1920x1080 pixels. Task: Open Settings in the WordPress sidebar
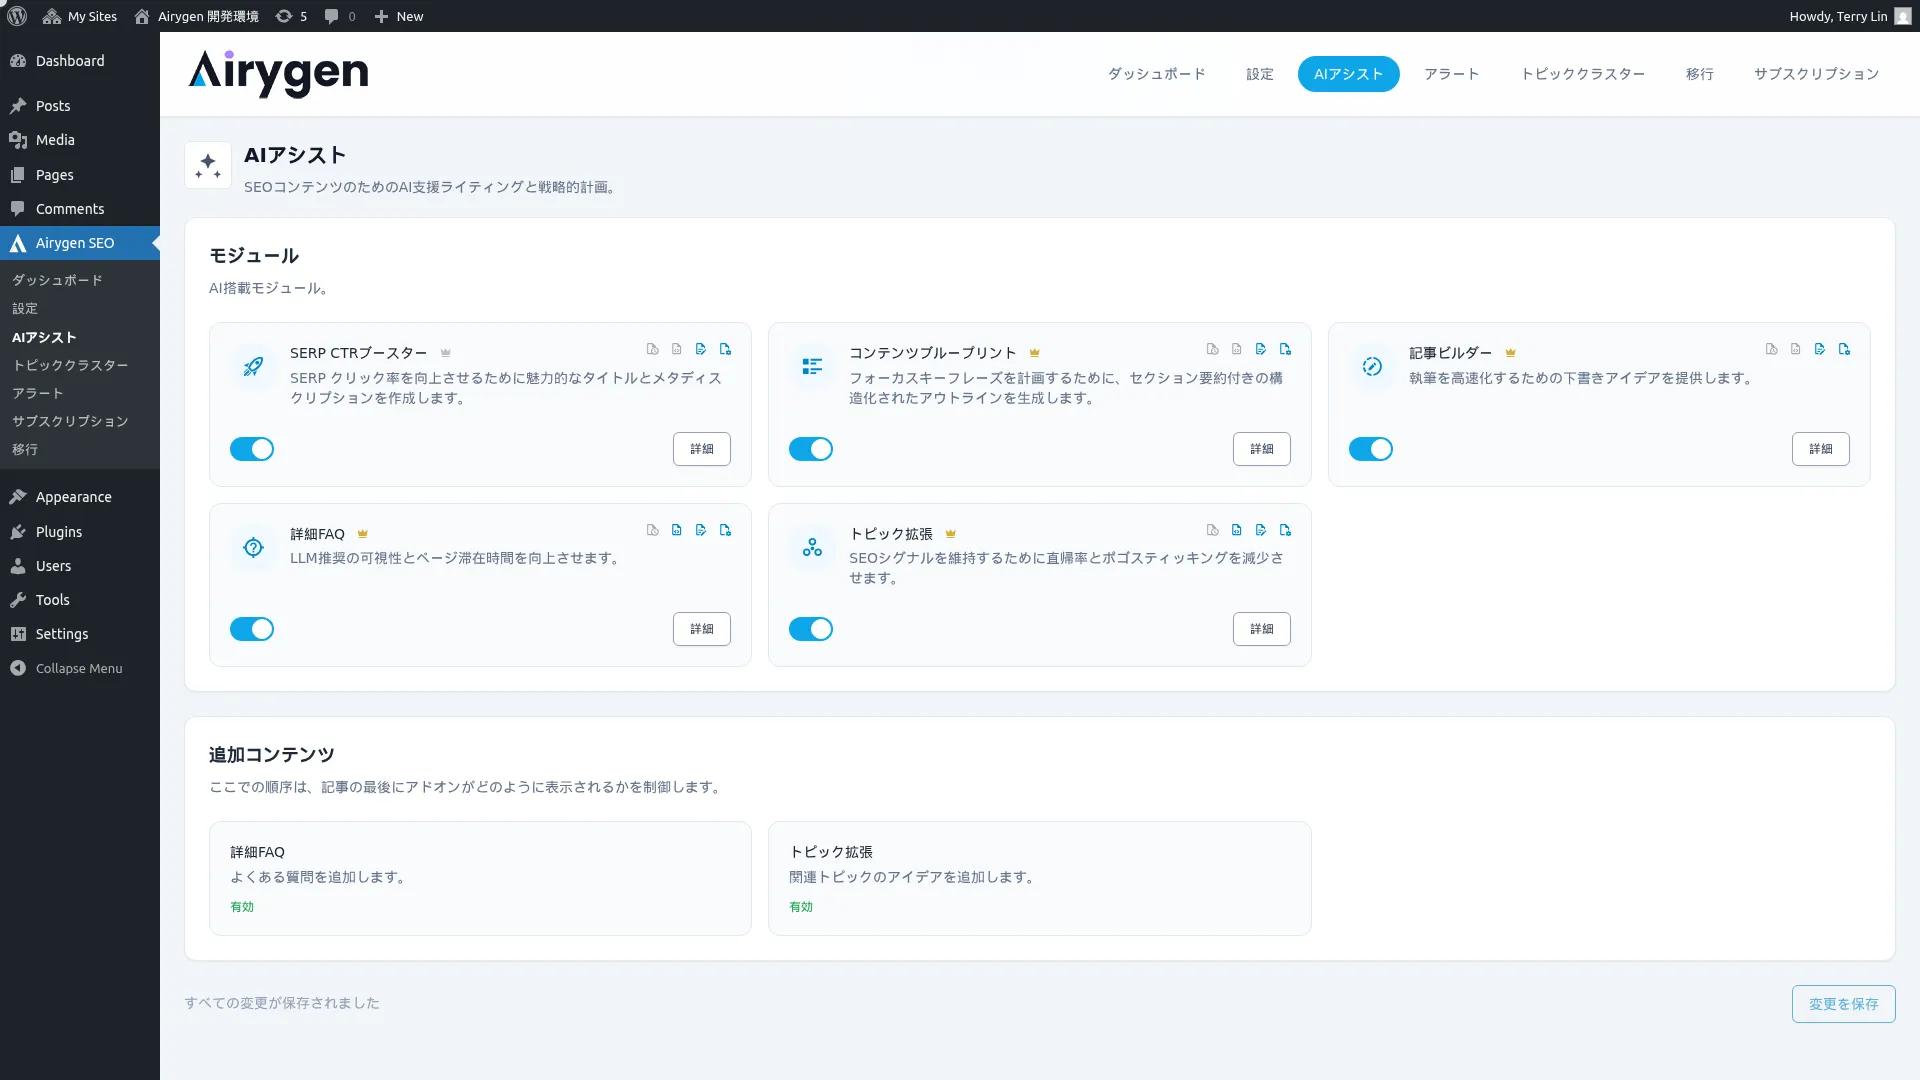(80, 634)
